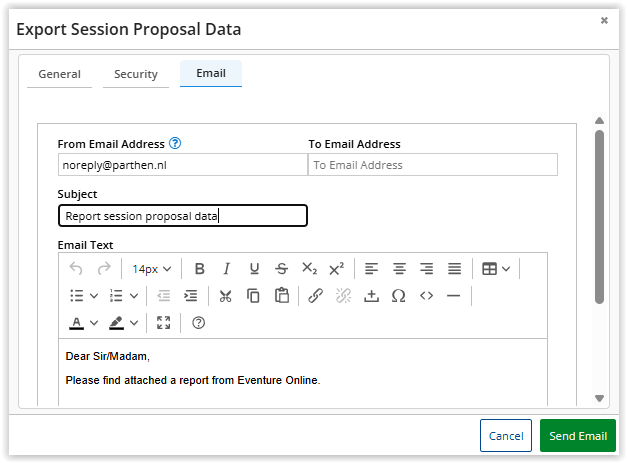The width and height of the screenshot is (627, 463).
Task: Expand the insert table dropdown
Action: [506, 269]
